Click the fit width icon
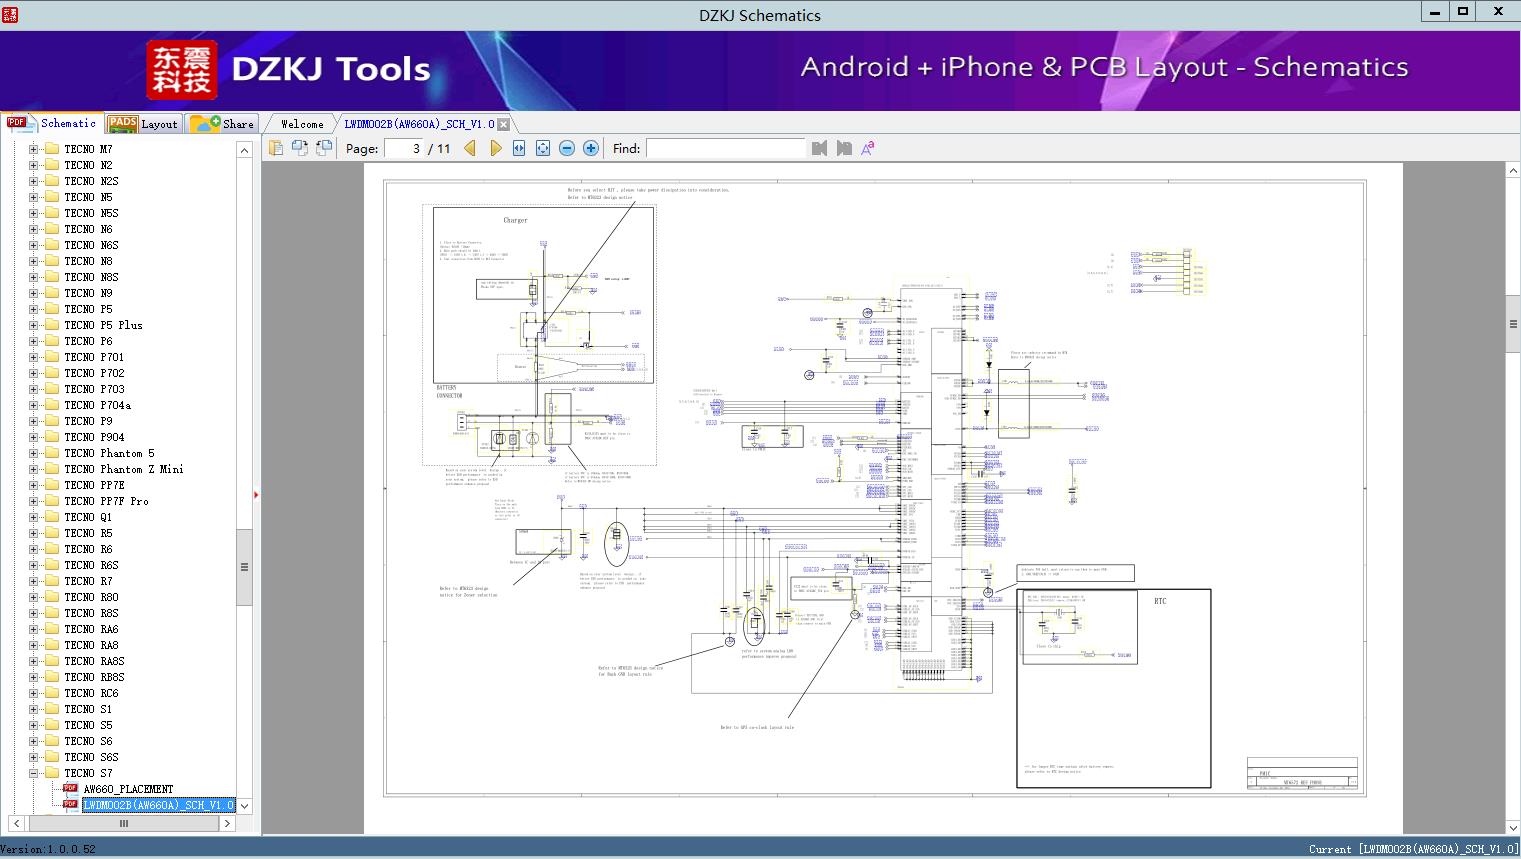Image resolution: width=1521 pixels, height=859 pixels. pyautogui.click(x=519, y=148)
